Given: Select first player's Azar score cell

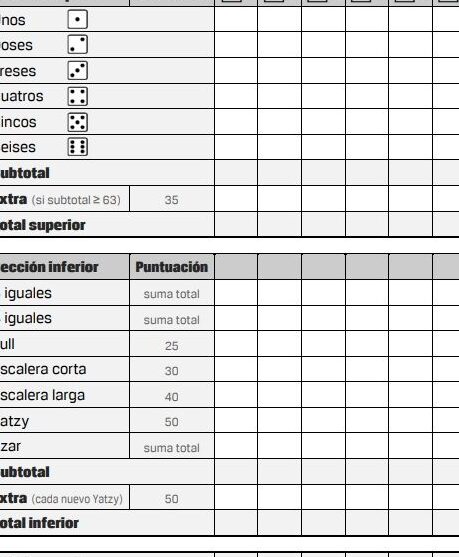Looking at the screenshot, I should tap(236, 446).
